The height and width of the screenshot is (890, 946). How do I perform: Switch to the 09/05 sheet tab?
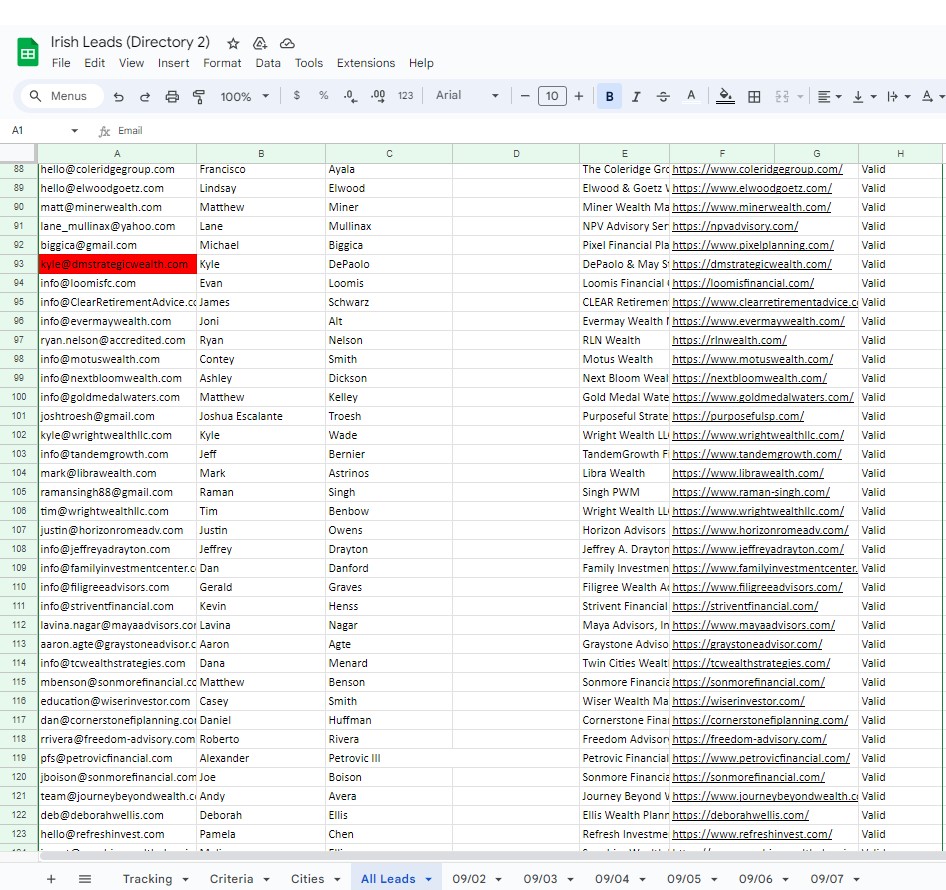(684, 879)
